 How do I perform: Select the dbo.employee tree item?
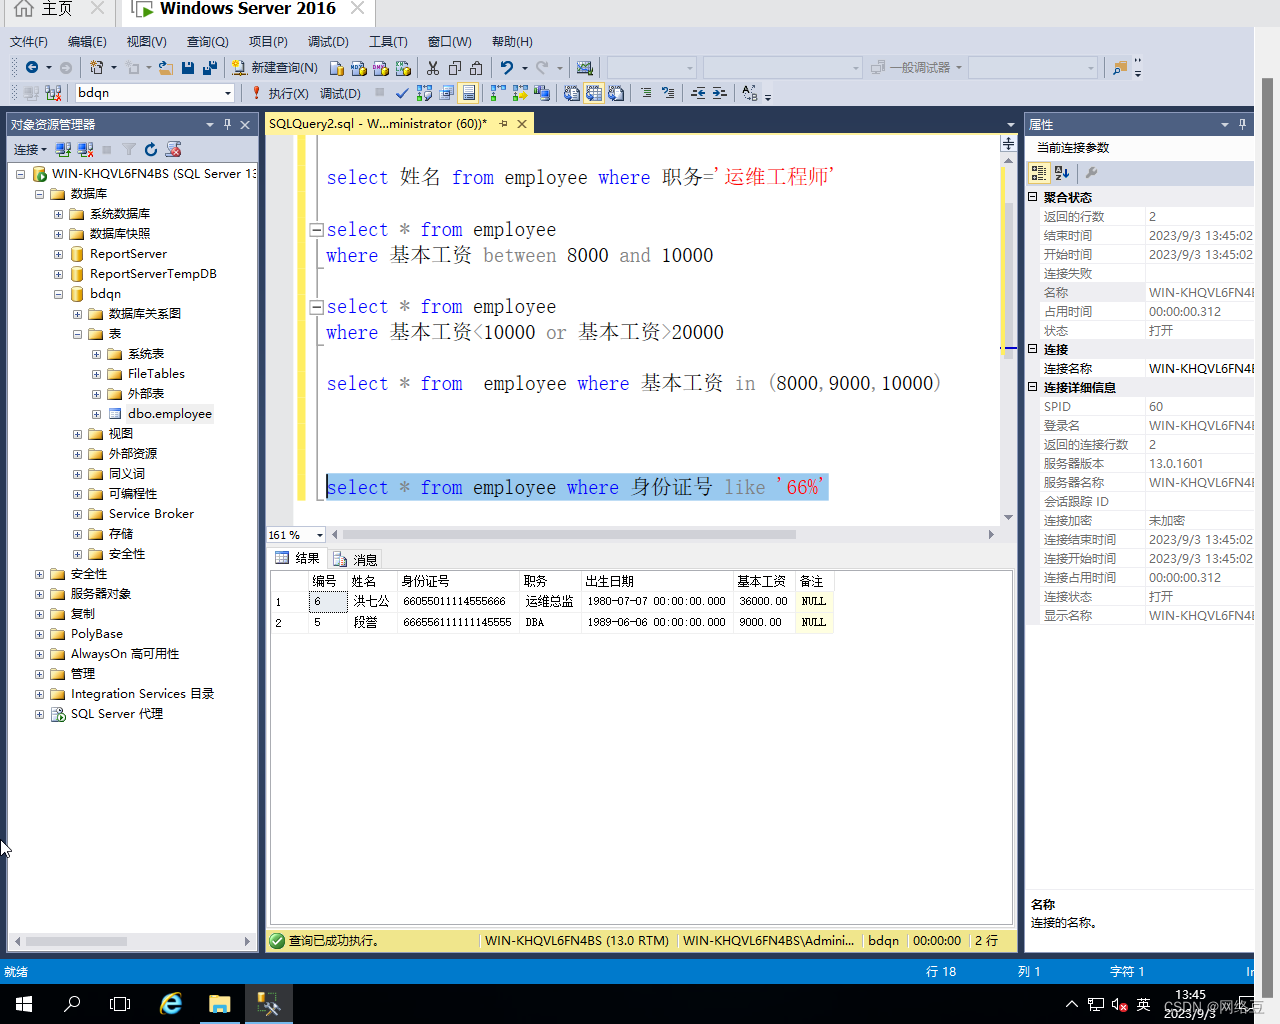pyautogui.click(x=170, y=414)
